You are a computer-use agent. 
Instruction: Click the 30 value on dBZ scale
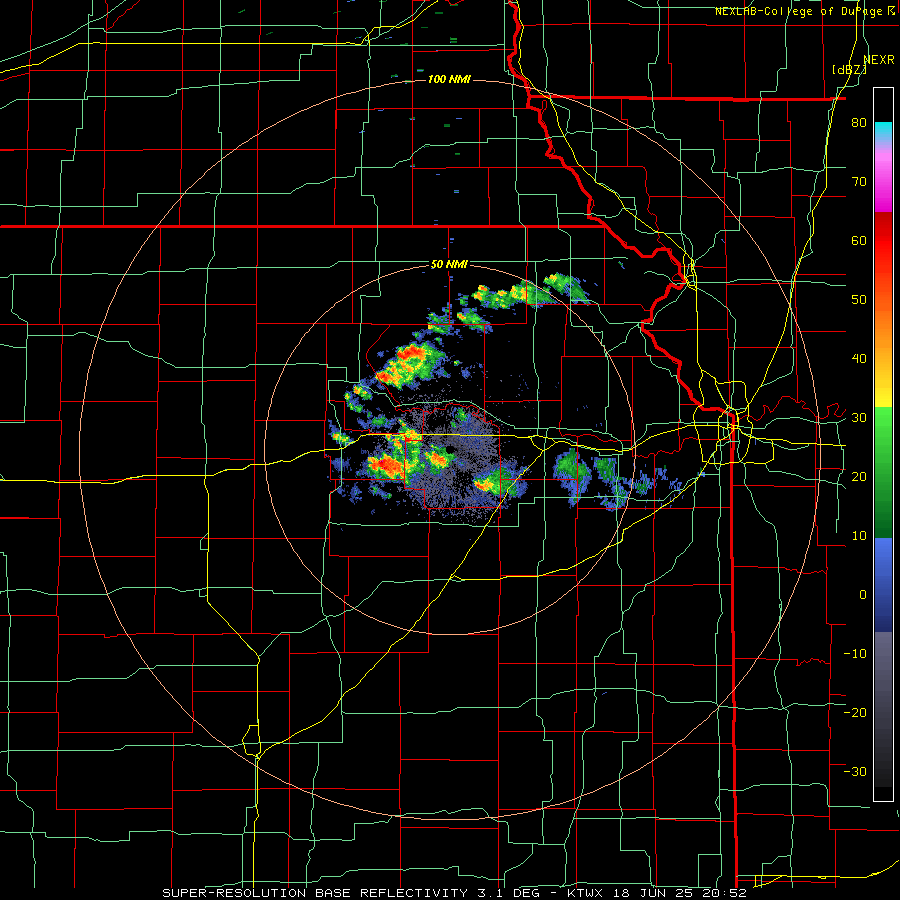pyautogui.click(x=859, y=418)
